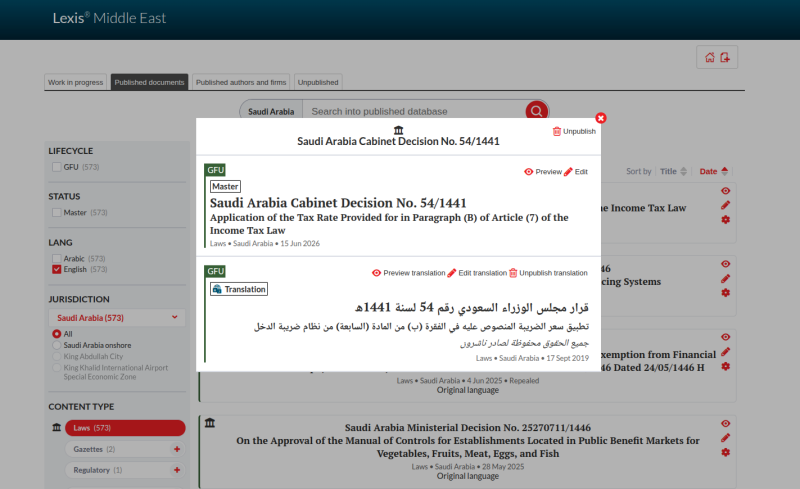The width and height of the screenshot is (800, 489).
Task: Click Preview translation eye icon
Action: click(x=377, y=273)
